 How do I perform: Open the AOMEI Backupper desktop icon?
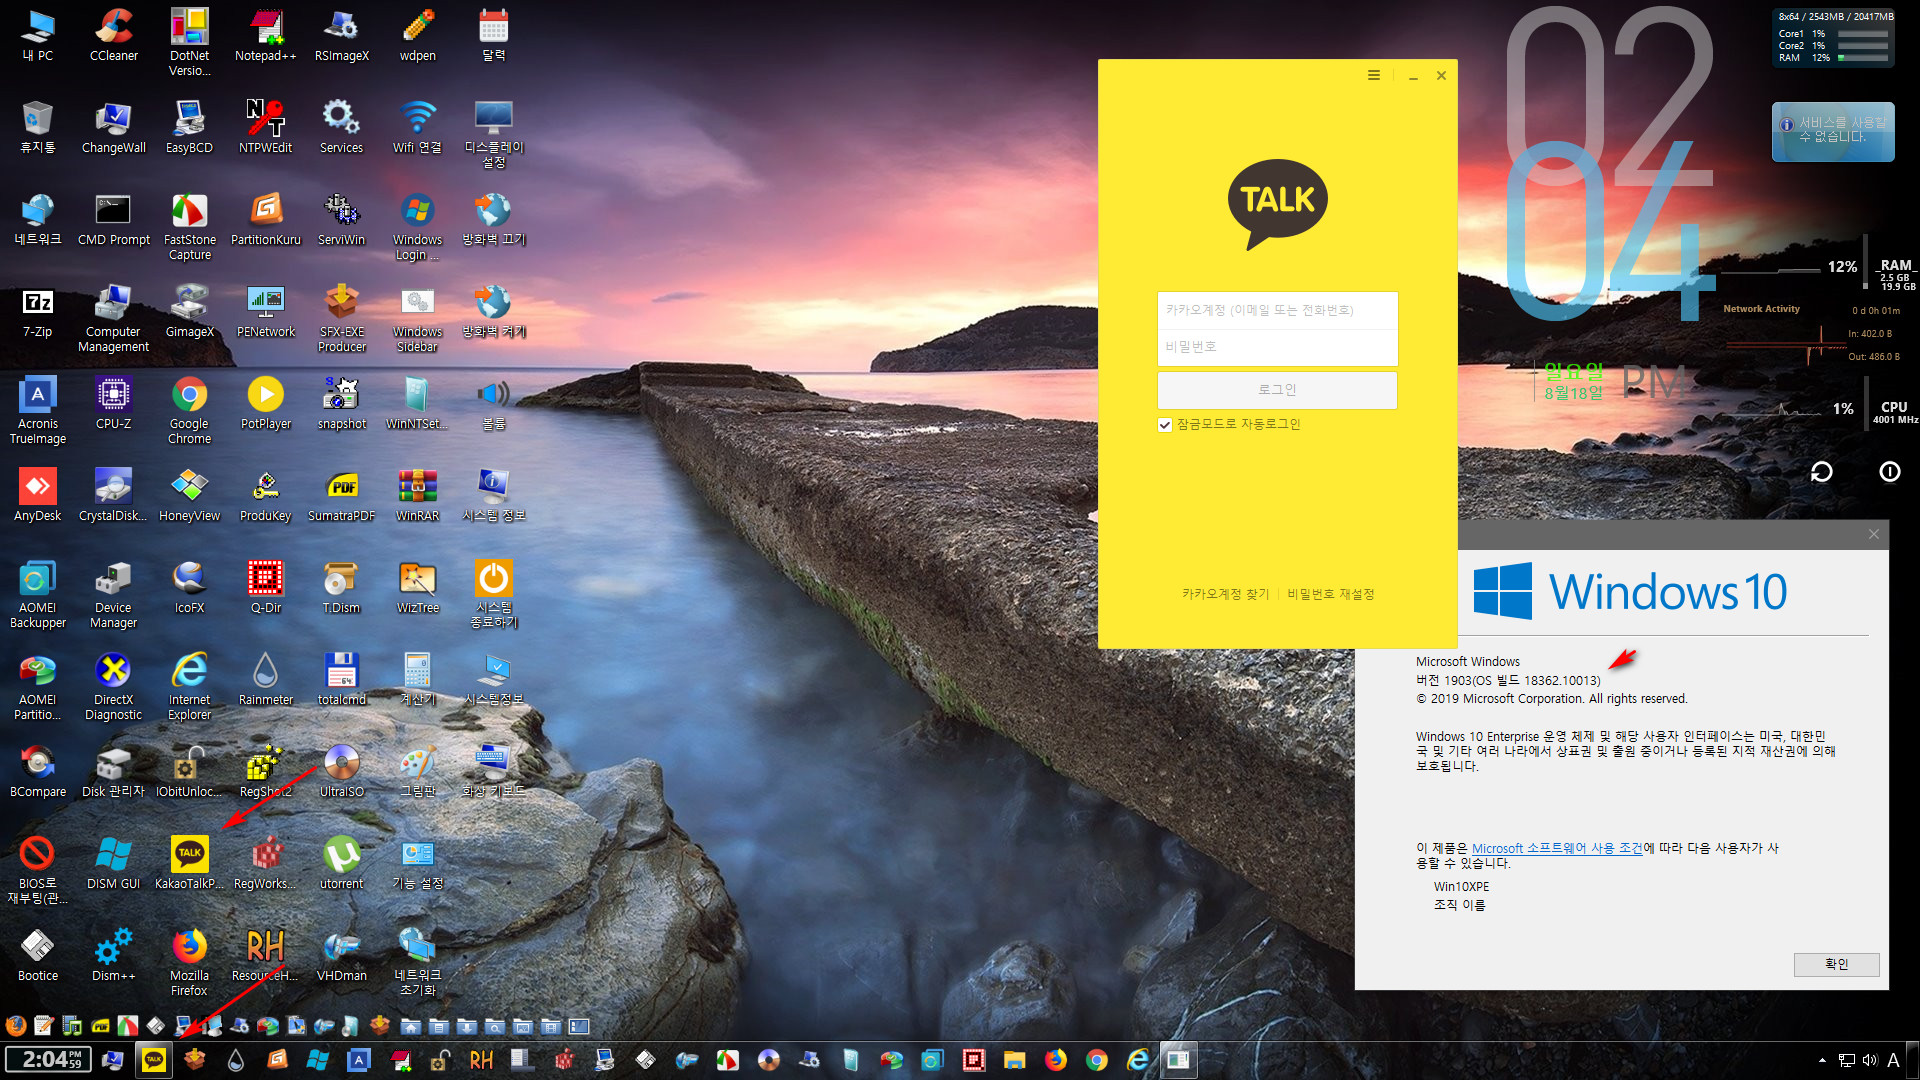[x=37, y=594]
